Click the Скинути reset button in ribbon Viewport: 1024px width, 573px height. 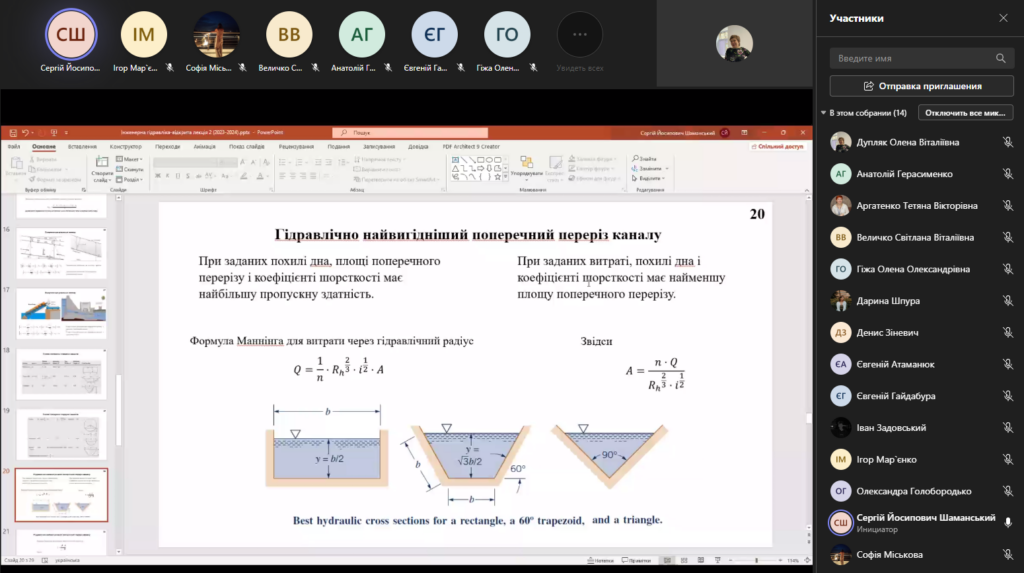pos(129,169)
